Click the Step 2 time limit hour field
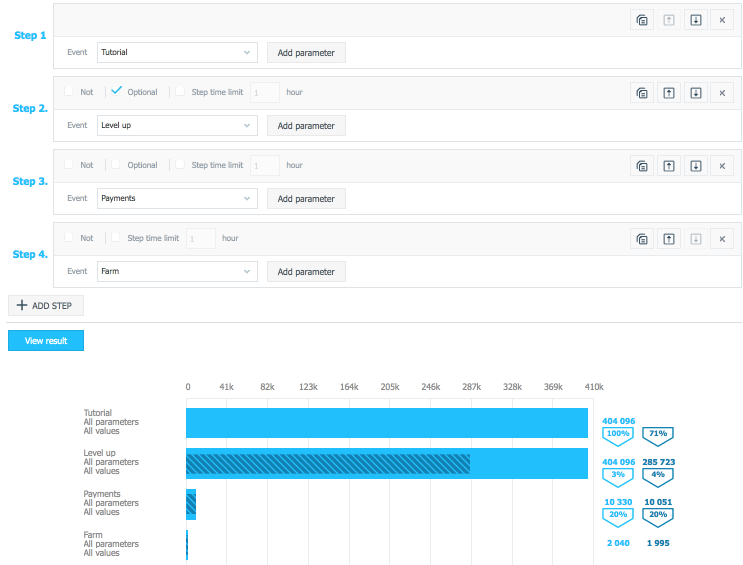This screenshot has height=565, width=743. coord(264,92)
